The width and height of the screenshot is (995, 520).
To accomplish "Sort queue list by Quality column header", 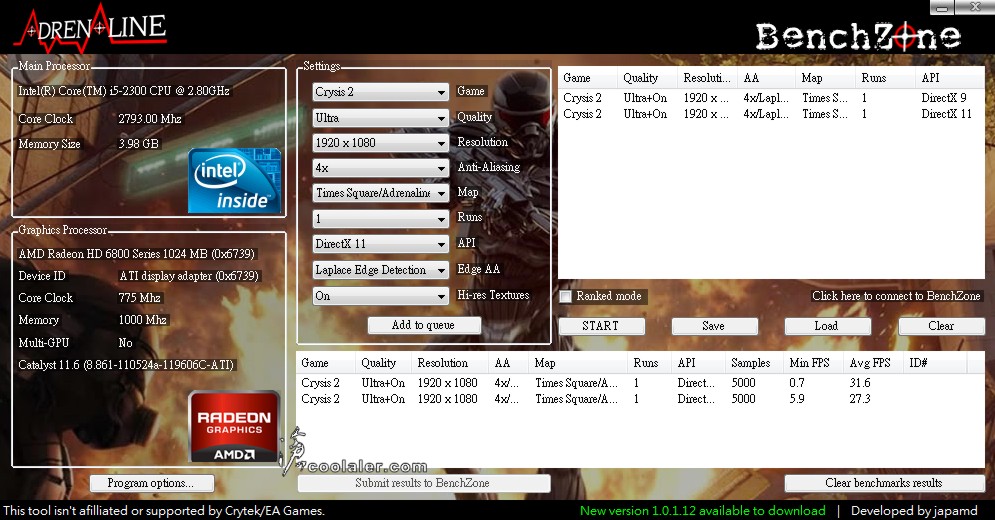I will [647, 78].
